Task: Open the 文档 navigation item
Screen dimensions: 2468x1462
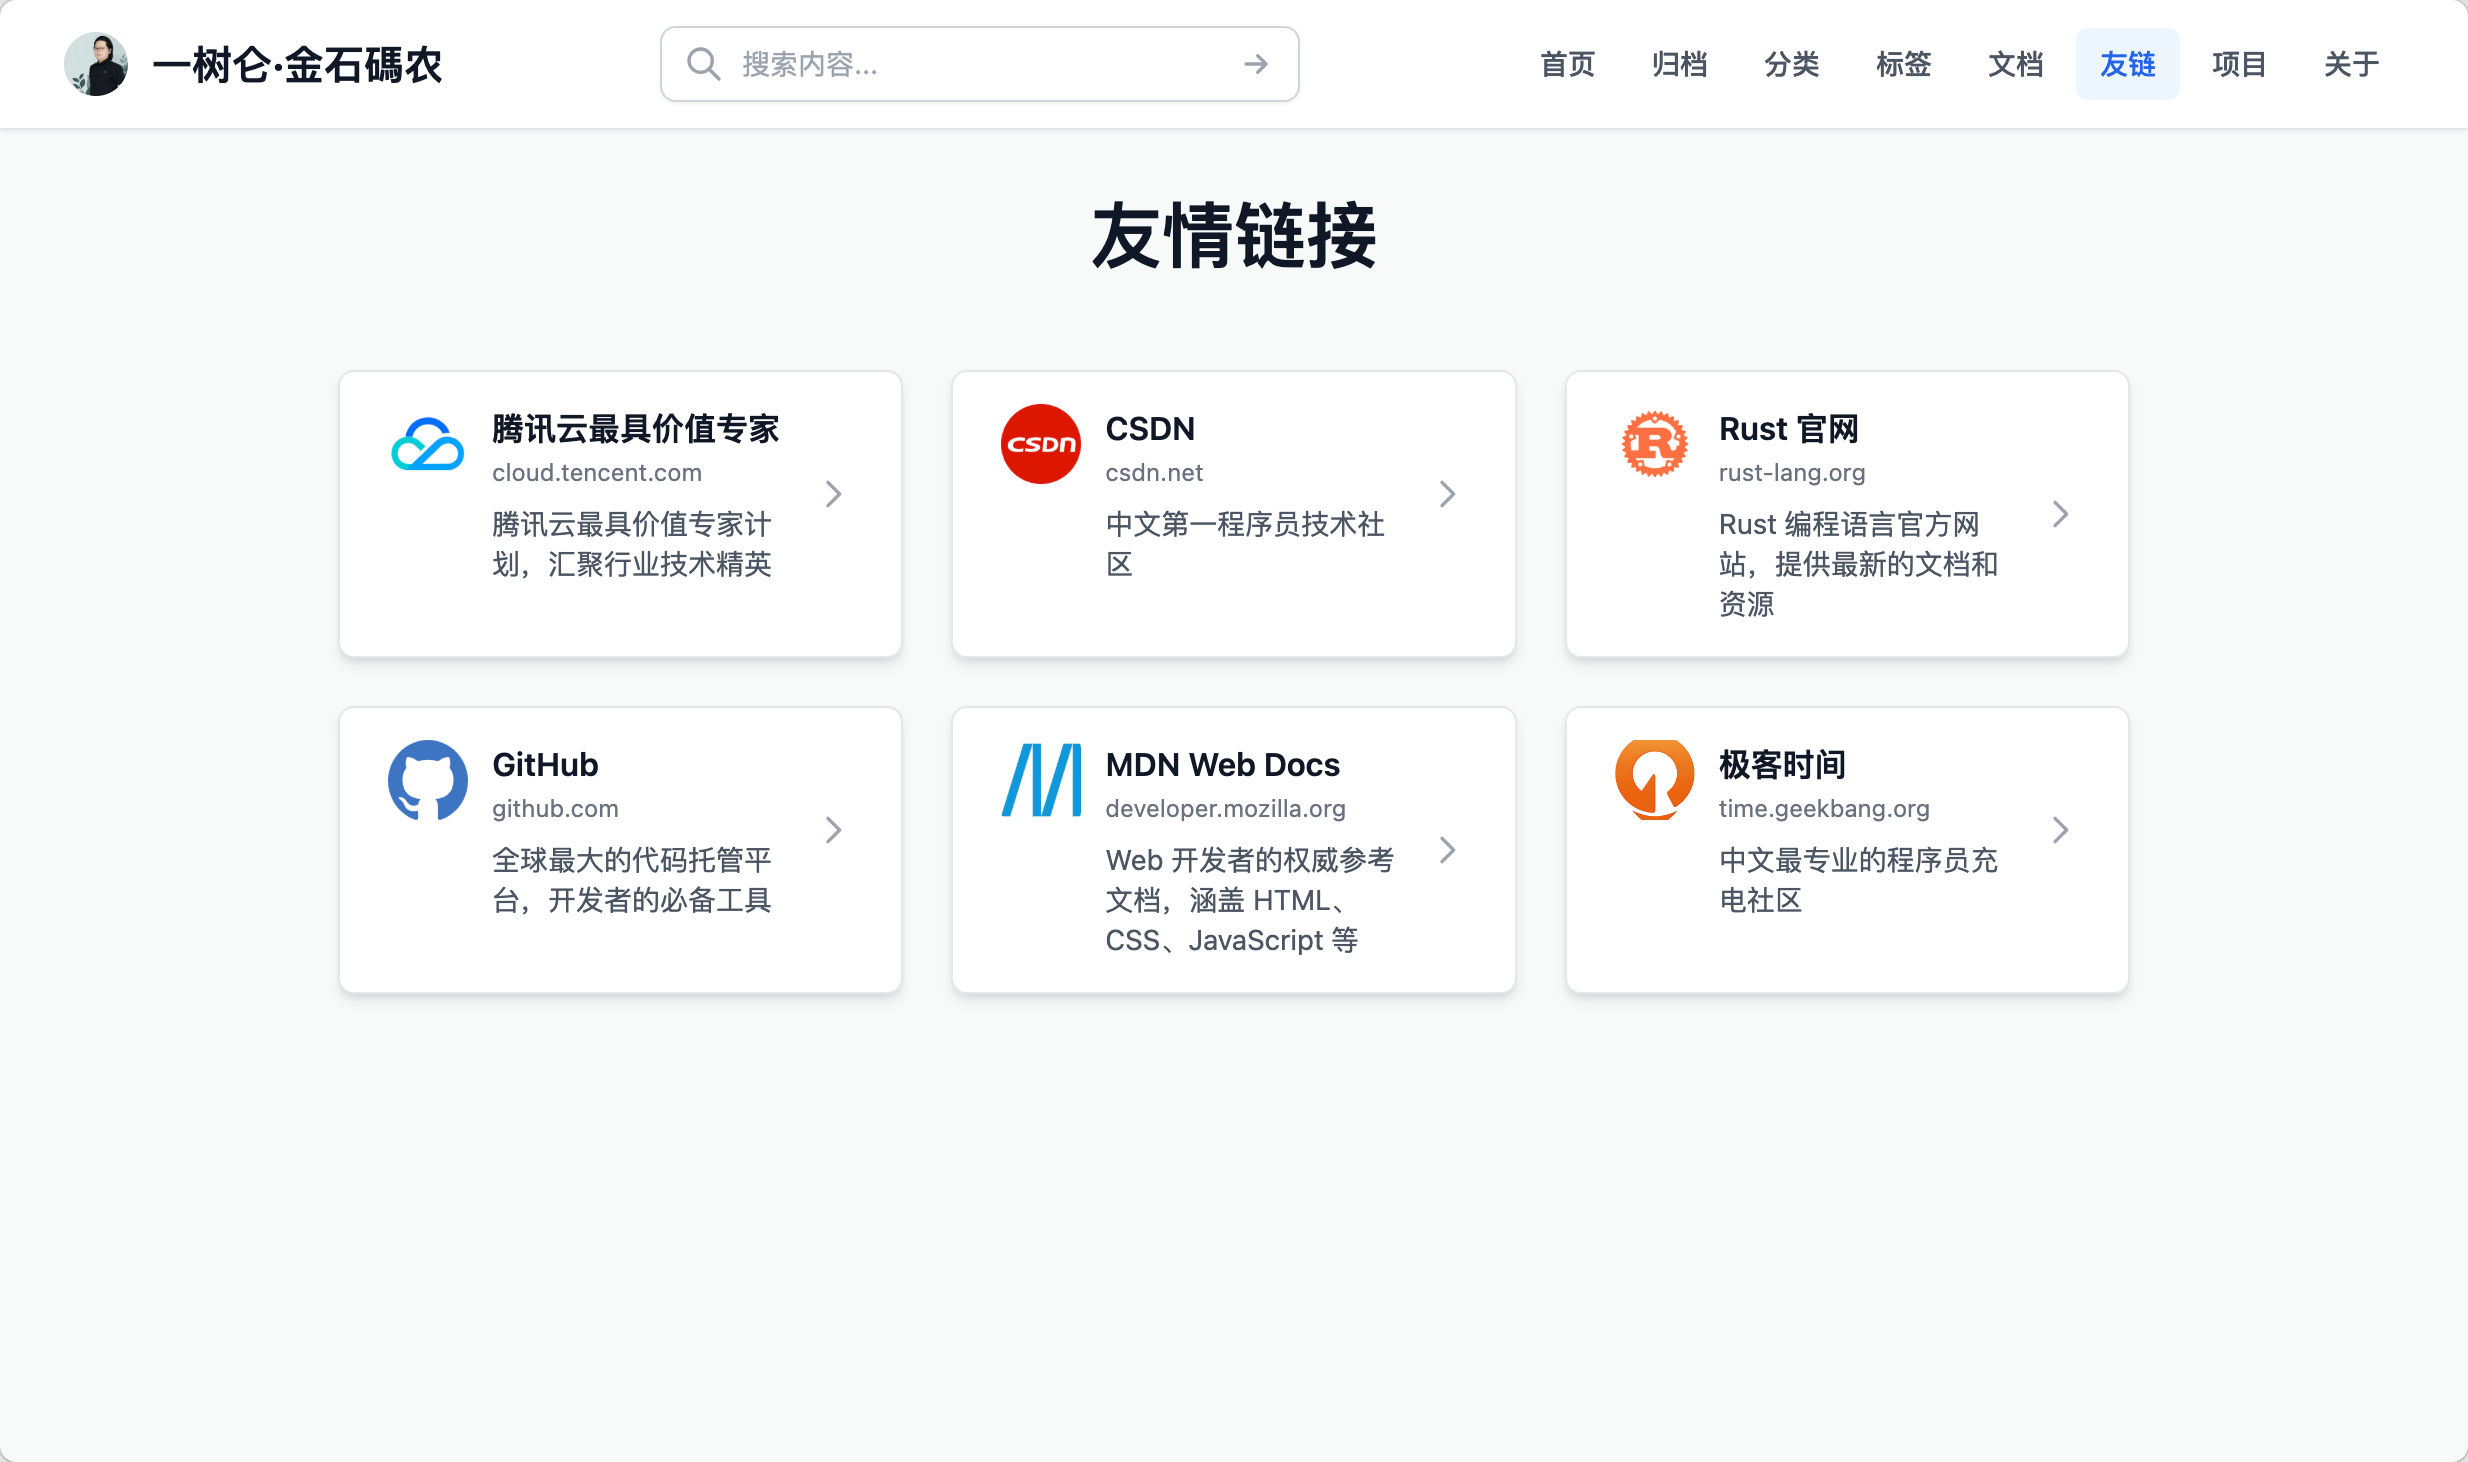Action: tap(2015, 64)
